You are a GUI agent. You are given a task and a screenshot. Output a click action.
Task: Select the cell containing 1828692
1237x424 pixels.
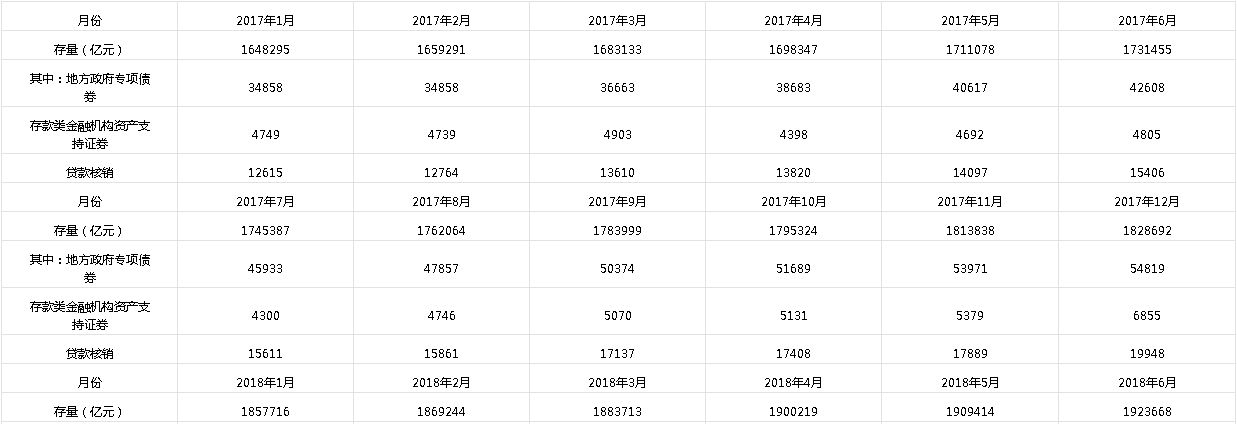pos(1148,231)
